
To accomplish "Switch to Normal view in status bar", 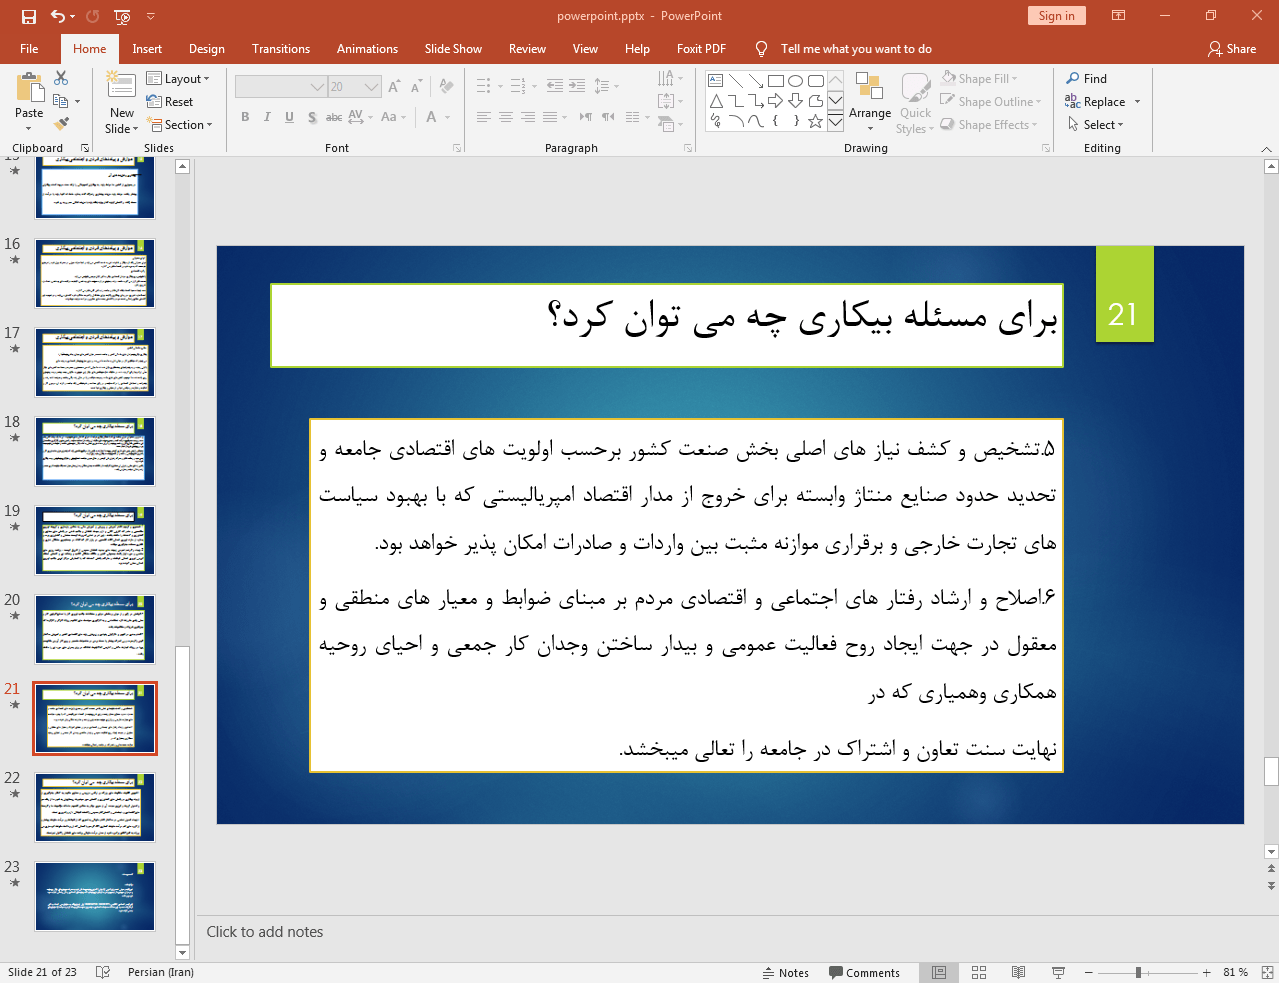I will (x=939, y=972).
